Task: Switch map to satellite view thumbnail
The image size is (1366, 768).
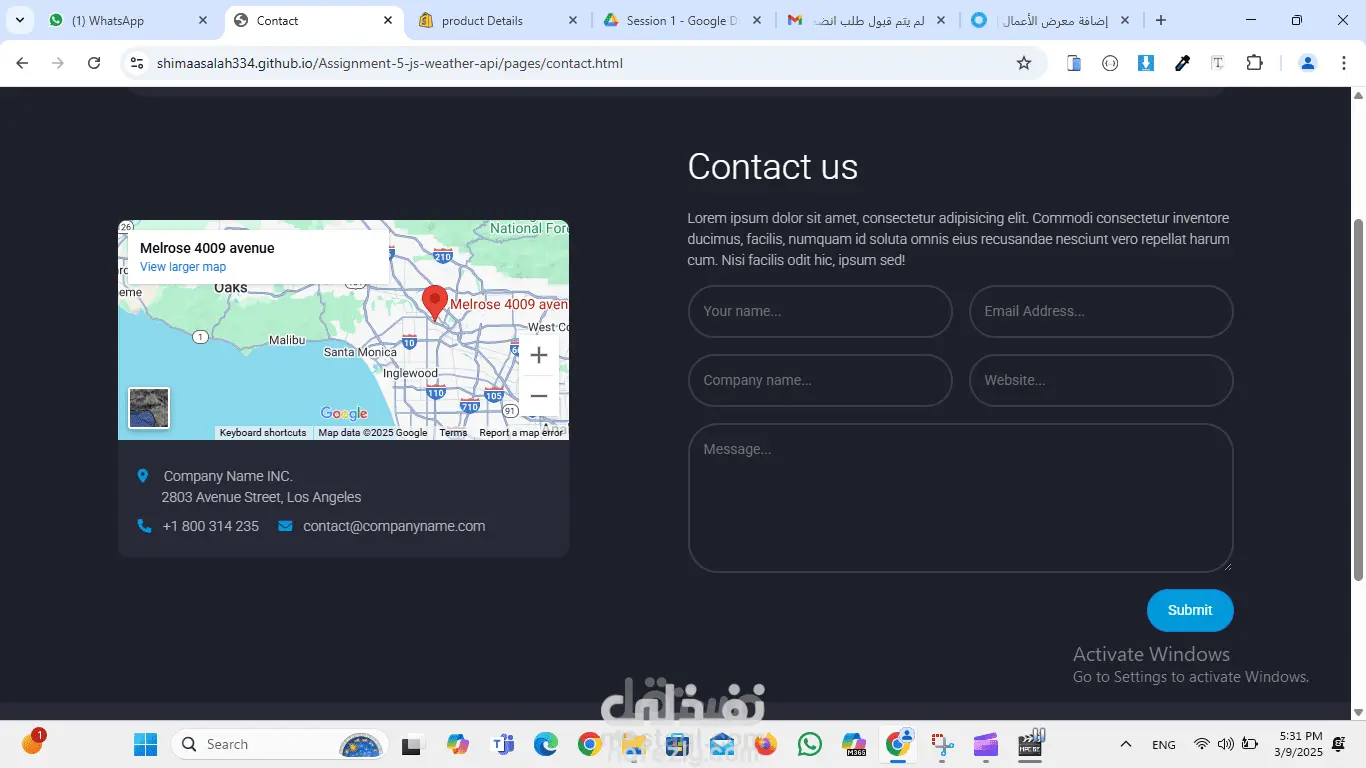Action: (149, 408)
